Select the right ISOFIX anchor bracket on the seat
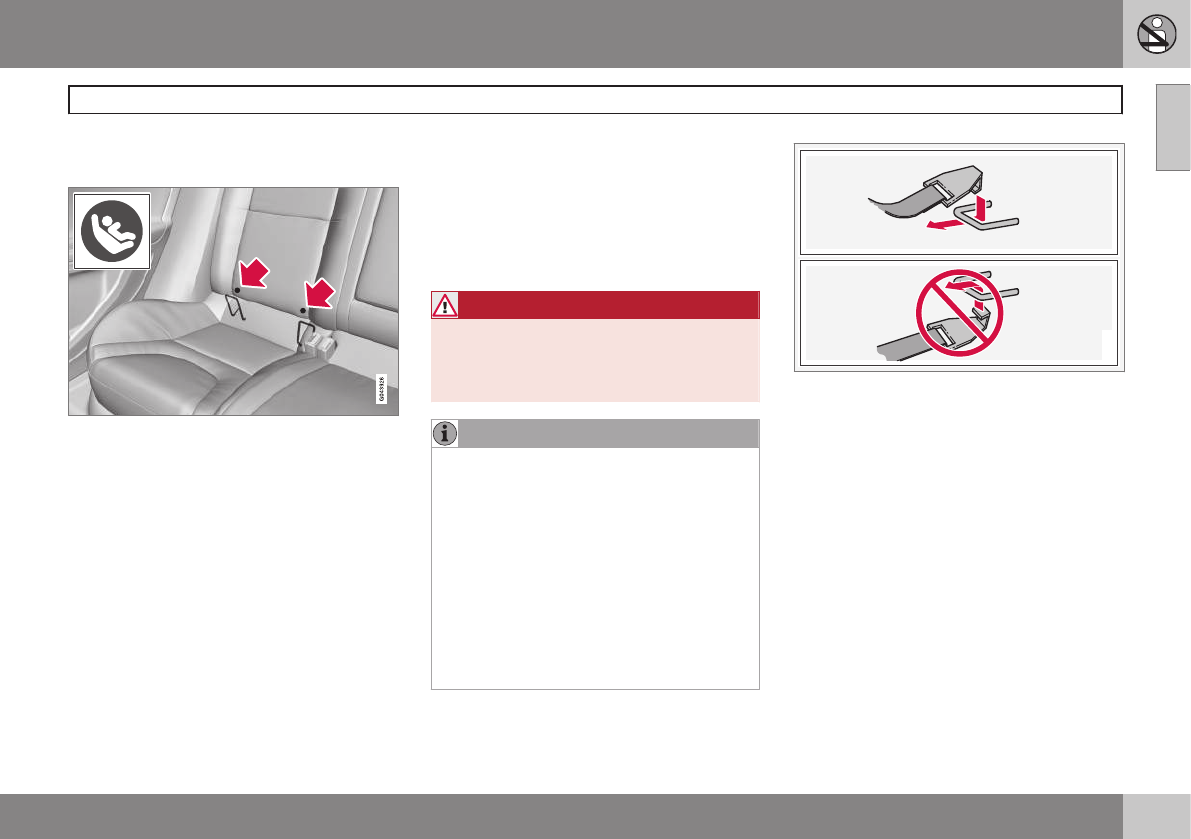Screen dimensions: 1191x839 [x=305, y=336]
